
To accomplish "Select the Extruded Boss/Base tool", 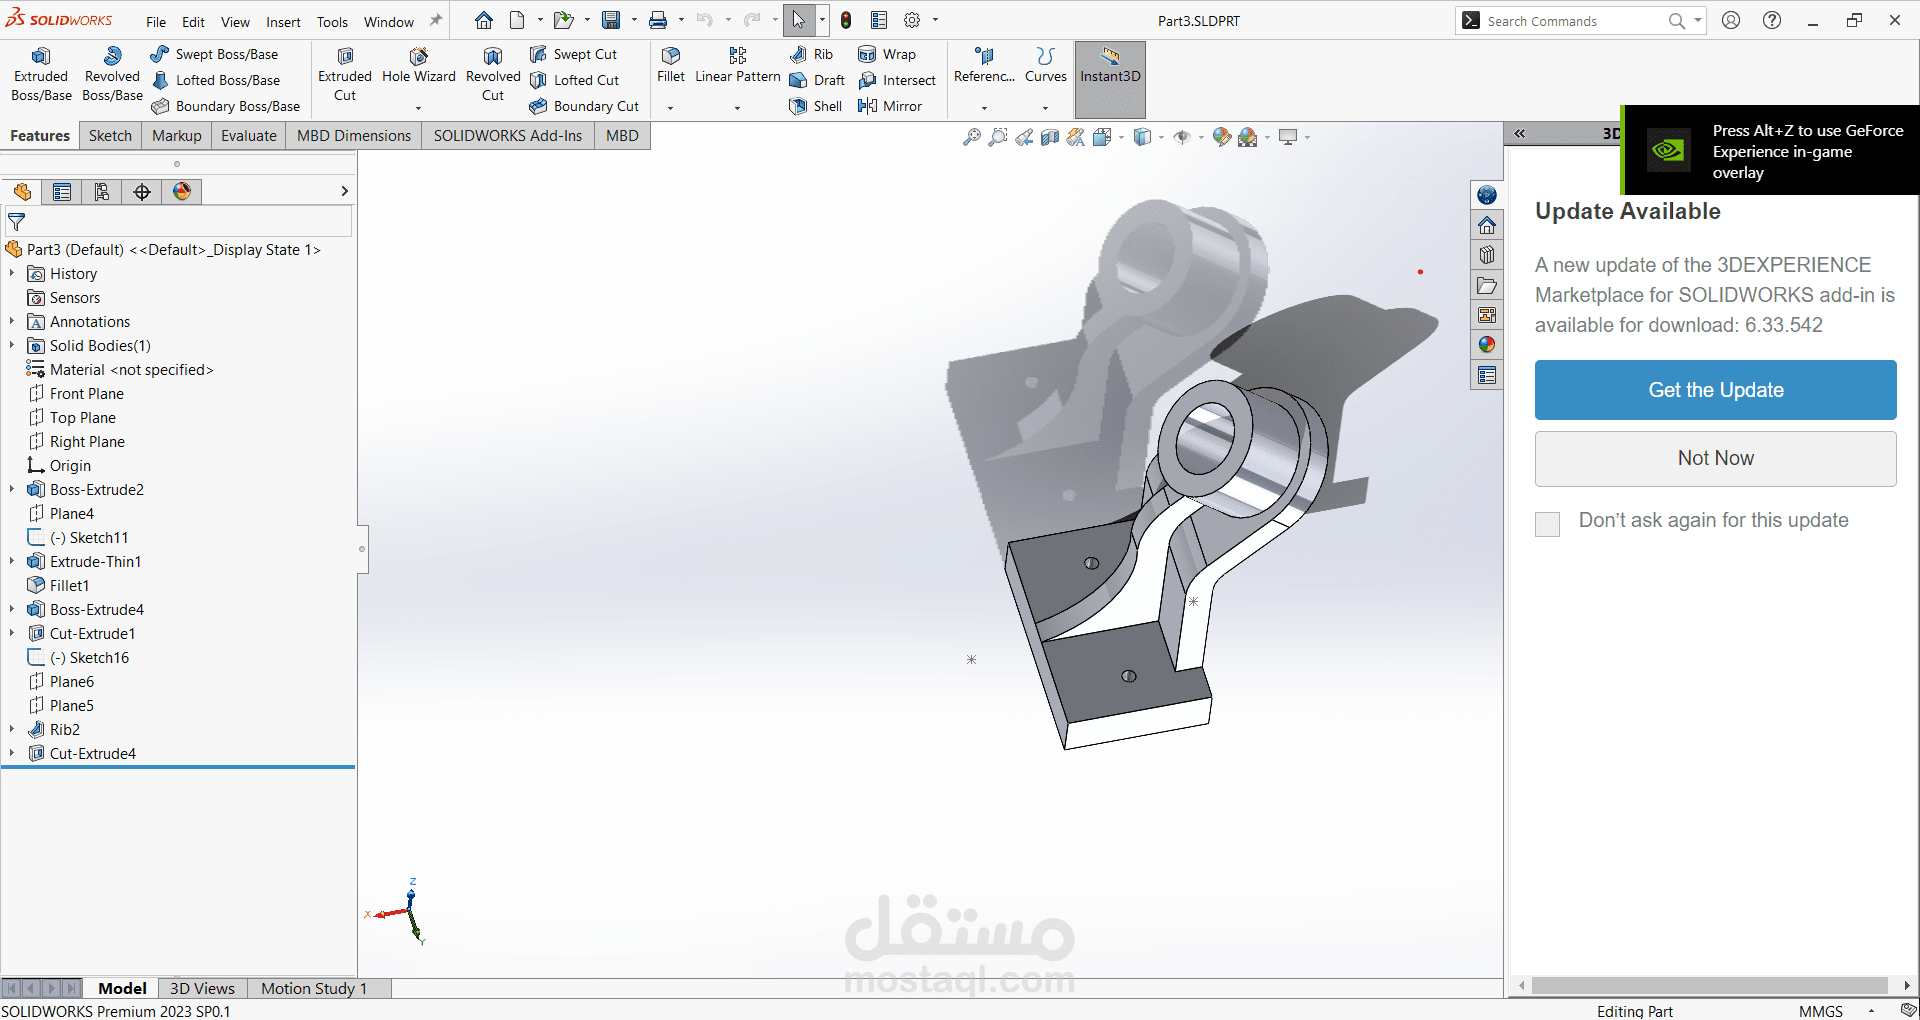I will pyautogui.click(x=41, y=74).
